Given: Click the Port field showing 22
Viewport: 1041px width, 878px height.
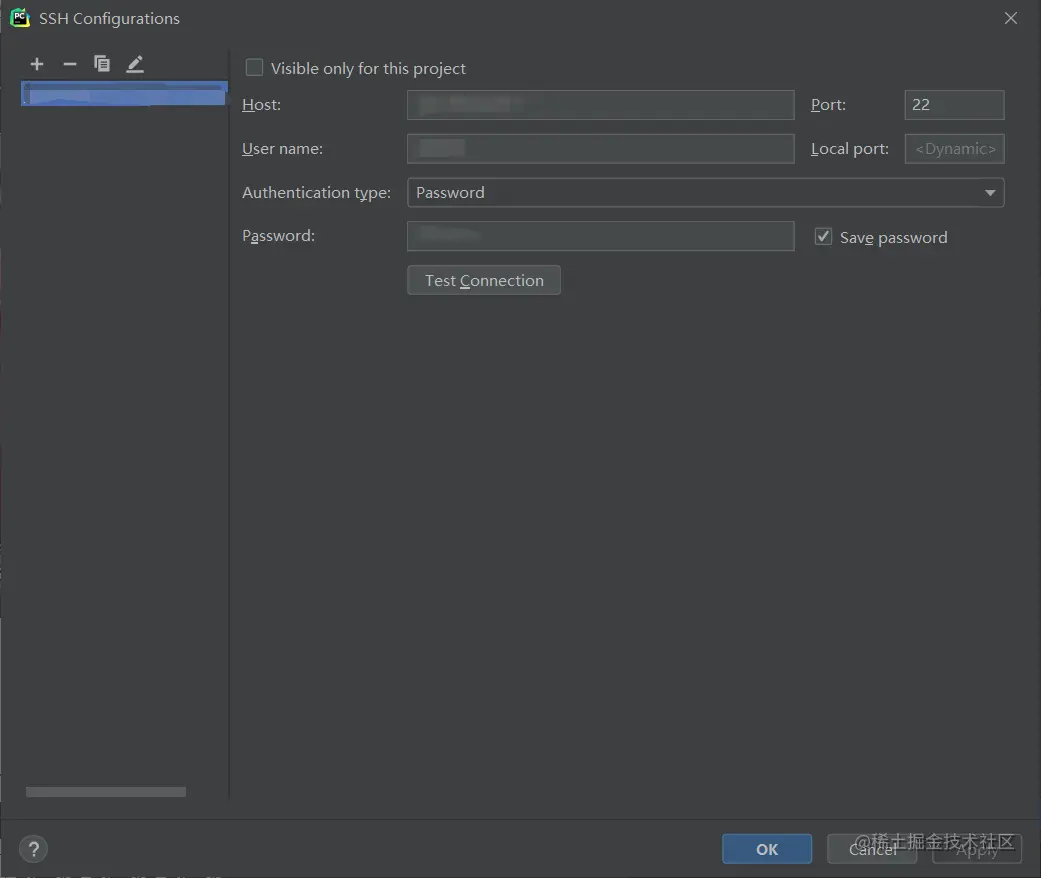Looking at the screenshot, I should point(953,104).
